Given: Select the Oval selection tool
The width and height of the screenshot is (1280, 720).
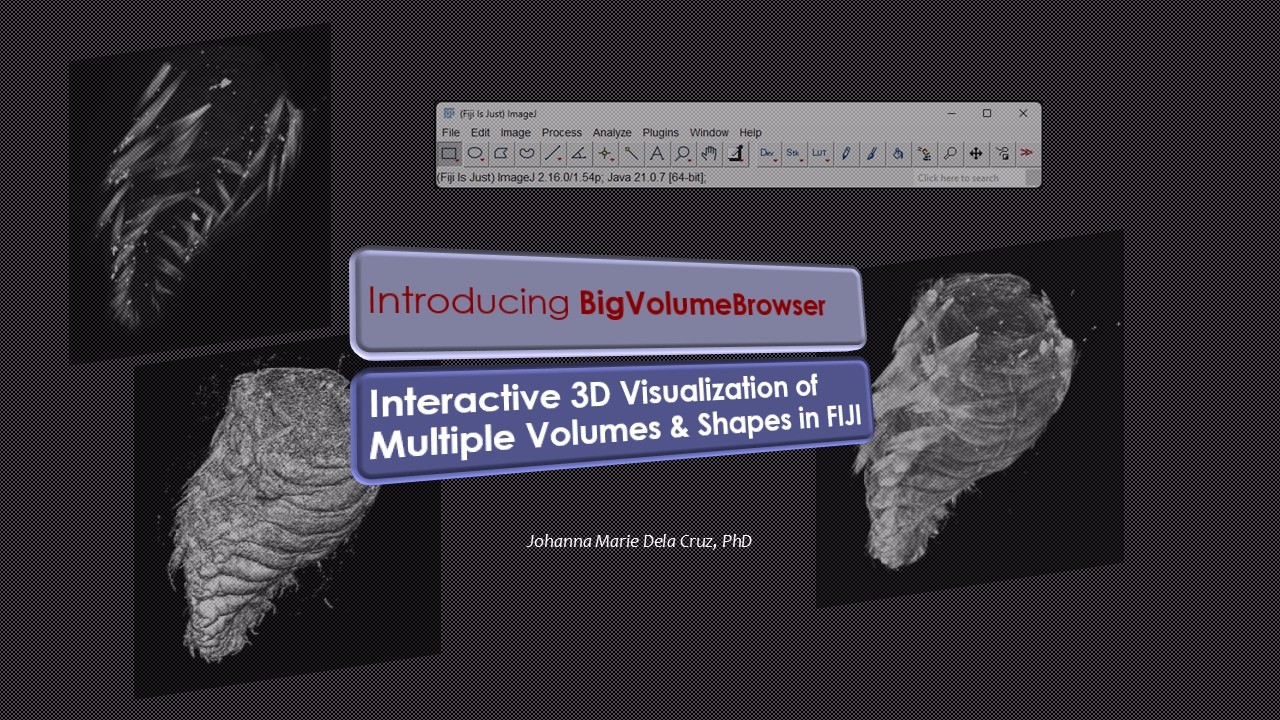Looking at the screenshot, I should pos(476,154).
